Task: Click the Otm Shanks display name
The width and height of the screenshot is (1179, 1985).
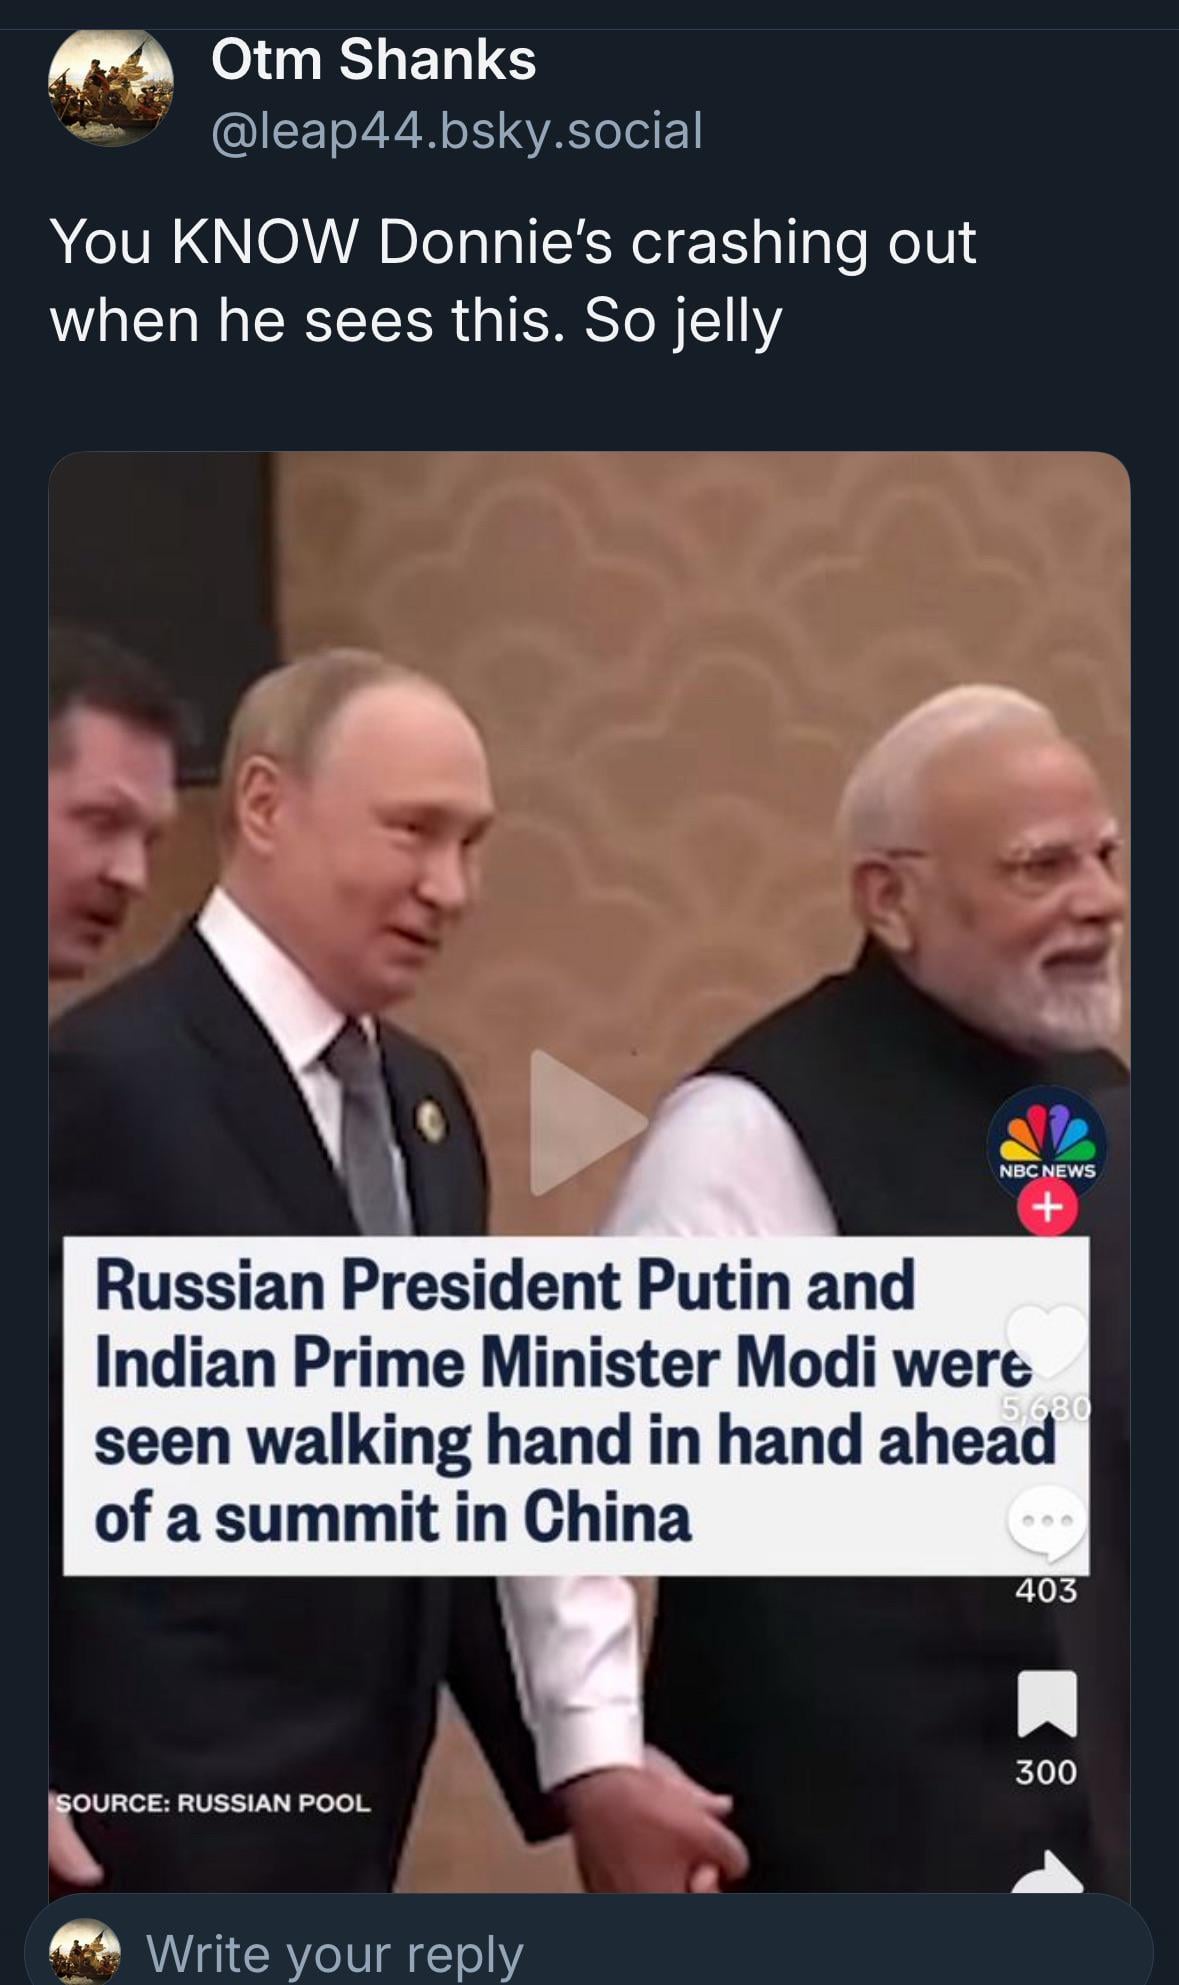Action: tap(374, 59)
